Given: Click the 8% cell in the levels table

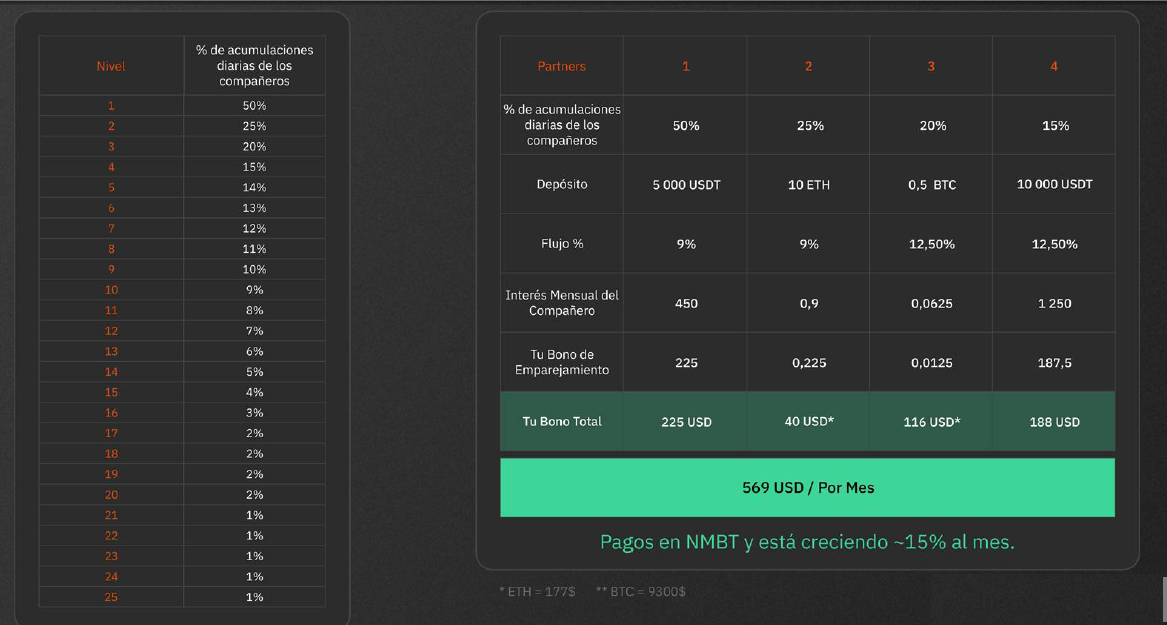Looking at the screenshot, I should 255,310.
